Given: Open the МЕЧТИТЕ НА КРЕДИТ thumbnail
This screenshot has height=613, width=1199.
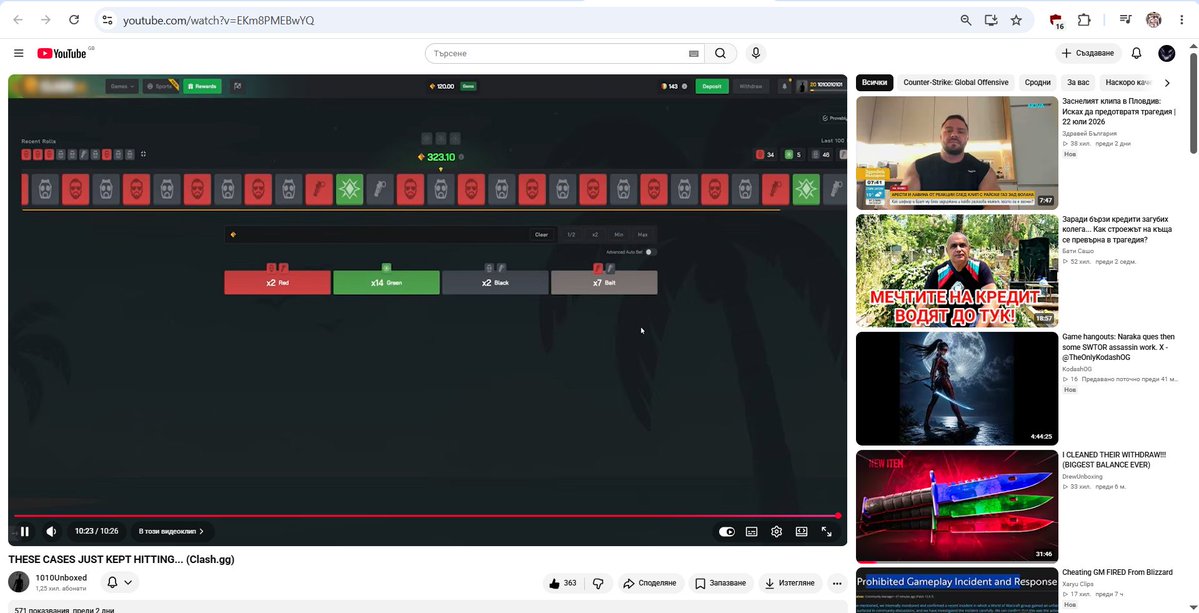Looking at the screenshot, I should pyautogui.click(x=957, y=271).
